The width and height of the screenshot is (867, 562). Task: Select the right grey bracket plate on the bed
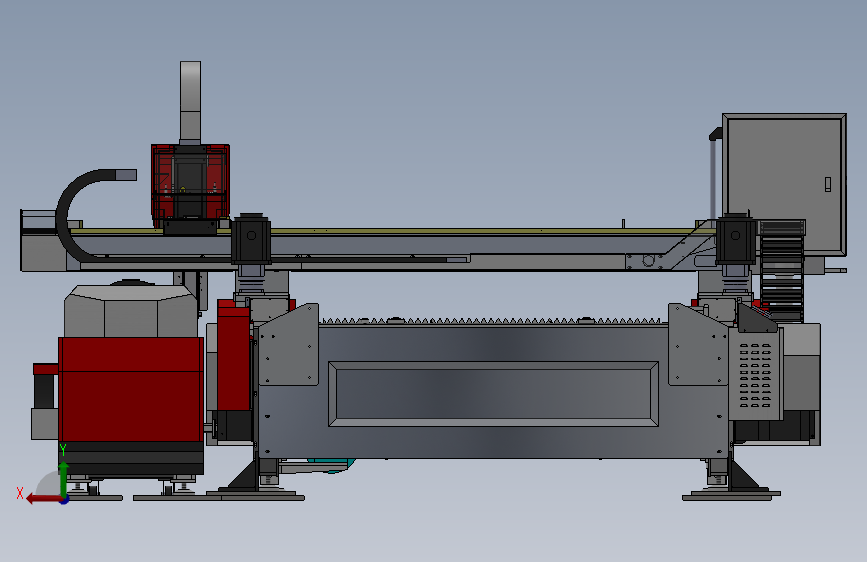(x=698, y=345)
